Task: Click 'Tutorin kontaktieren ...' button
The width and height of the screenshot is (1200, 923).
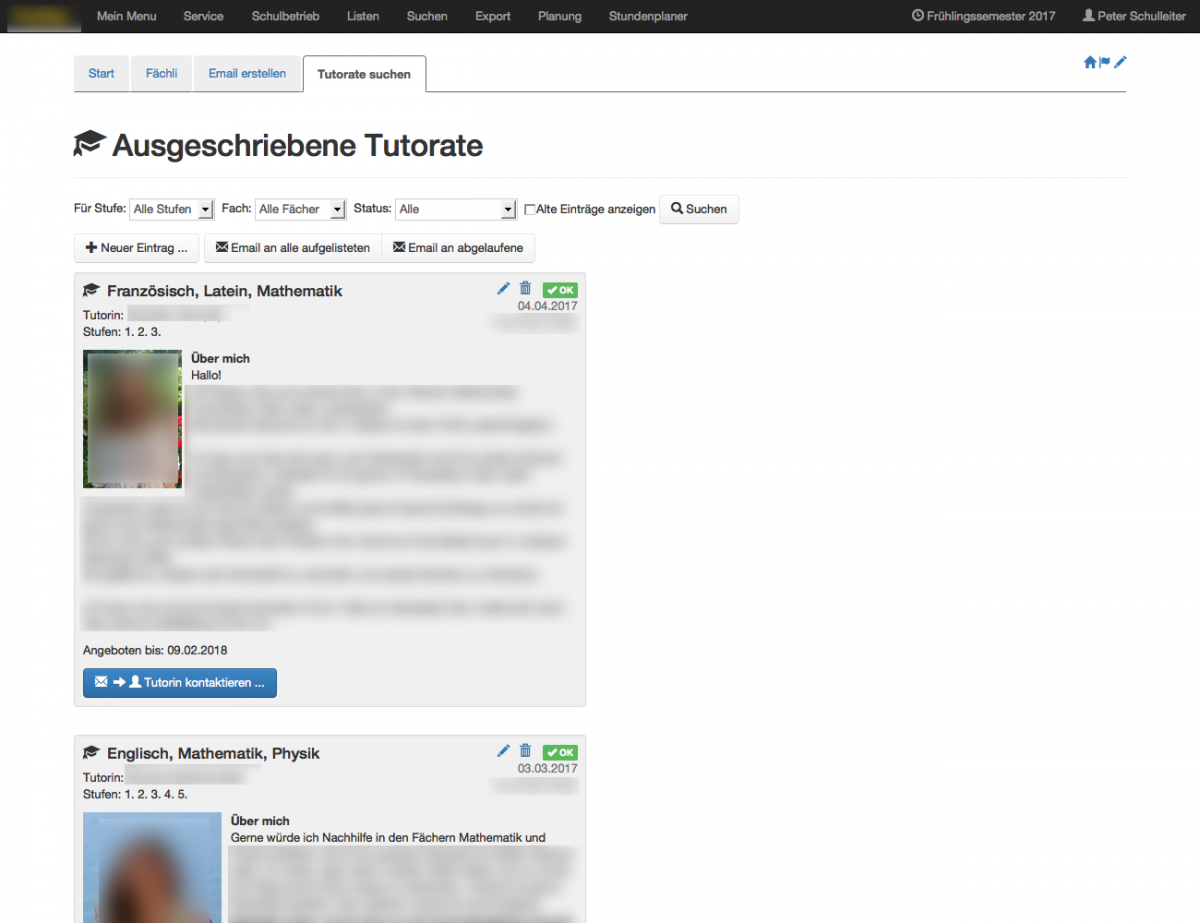Action: pos(180,683)
